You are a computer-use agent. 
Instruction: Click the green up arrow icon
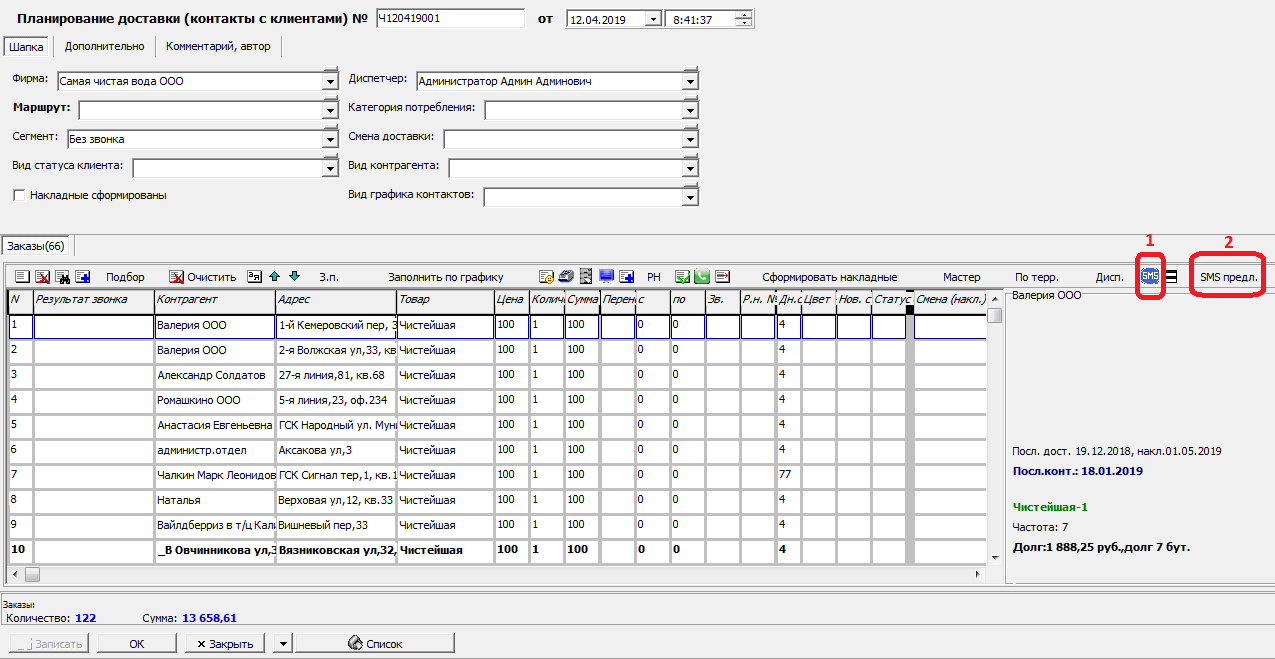coord(274,277)
